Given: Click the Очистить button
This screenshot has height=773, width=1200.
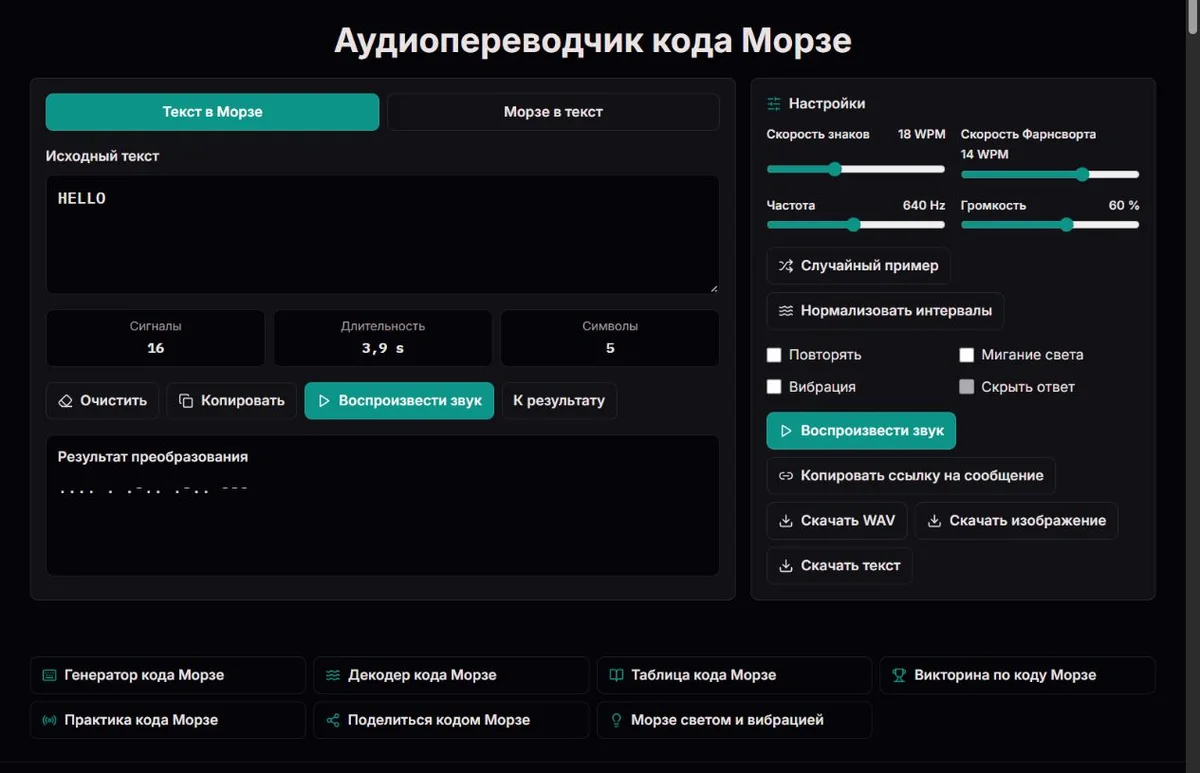Looking at the screenshot, I should (102, 400).
